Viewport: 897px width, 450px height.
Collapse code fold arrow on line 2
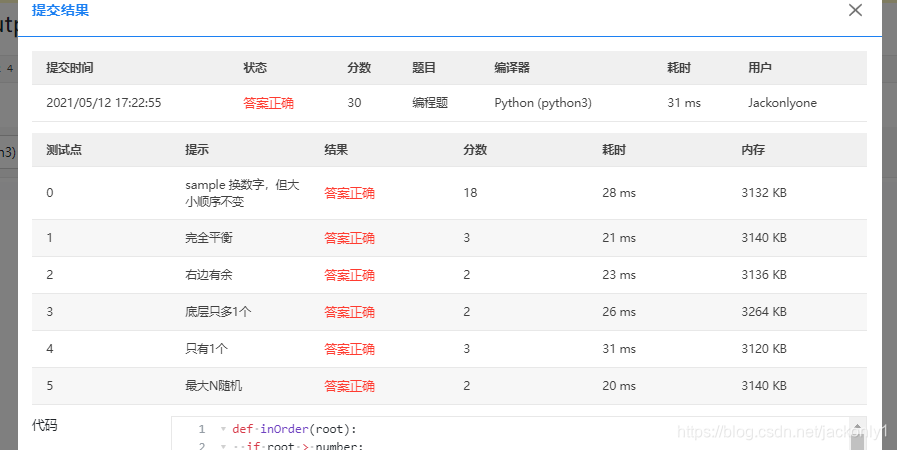click(x=223, y=446)
